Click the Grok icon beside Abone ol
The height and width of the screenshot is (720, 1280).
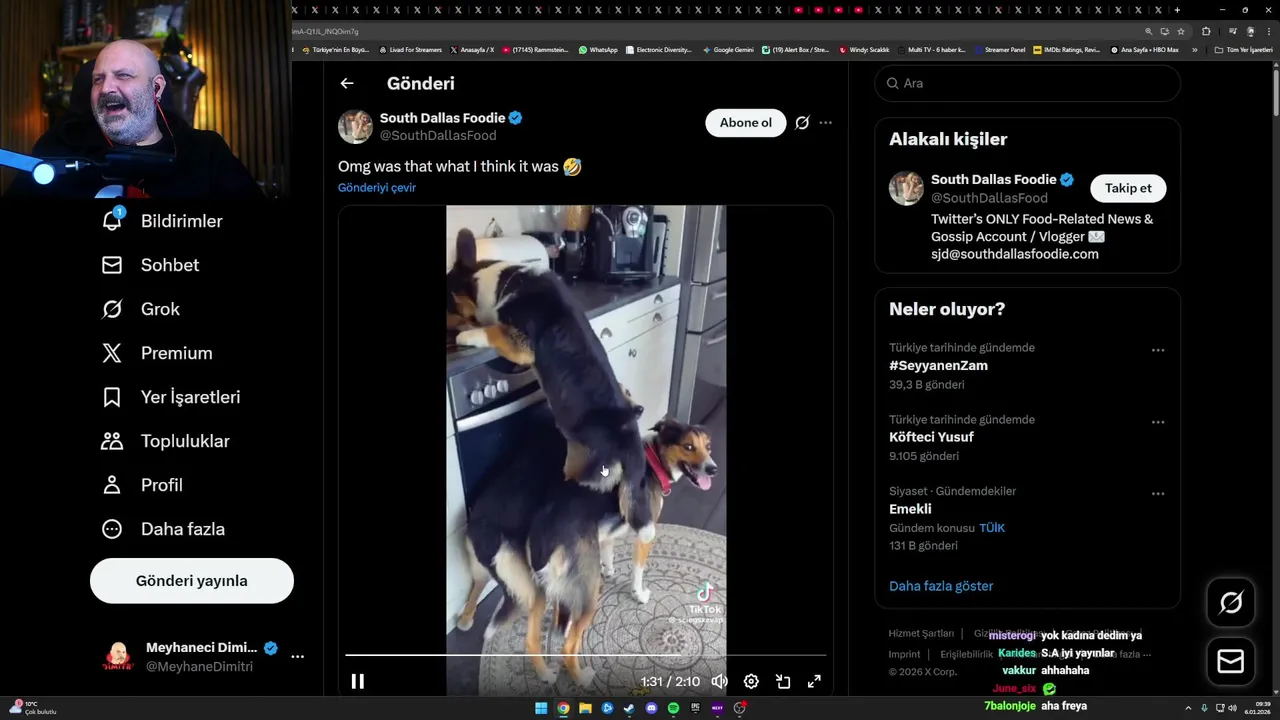[802, 123]
